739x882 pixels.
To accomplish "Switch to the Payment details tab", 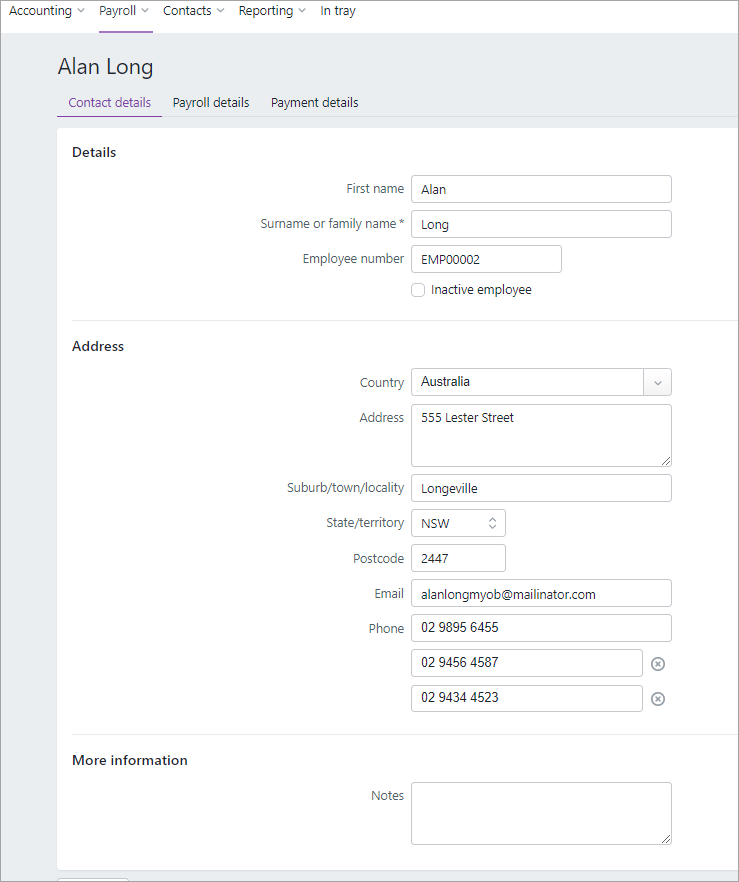I will pyautogui.click(x=314, y=102).
